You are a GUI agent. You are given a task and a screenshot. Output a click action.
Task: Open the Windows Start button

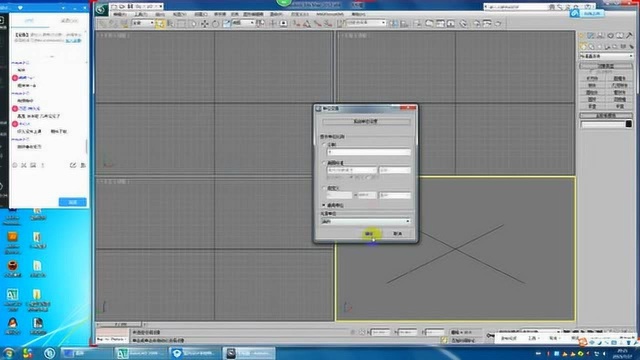point(8,353)
